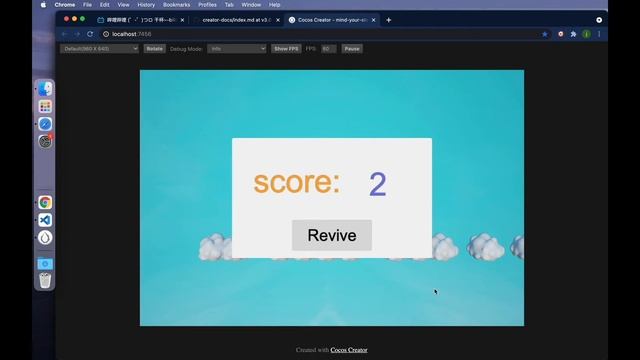
Task: Click the score value 2
Action: [x=378, y=184]
